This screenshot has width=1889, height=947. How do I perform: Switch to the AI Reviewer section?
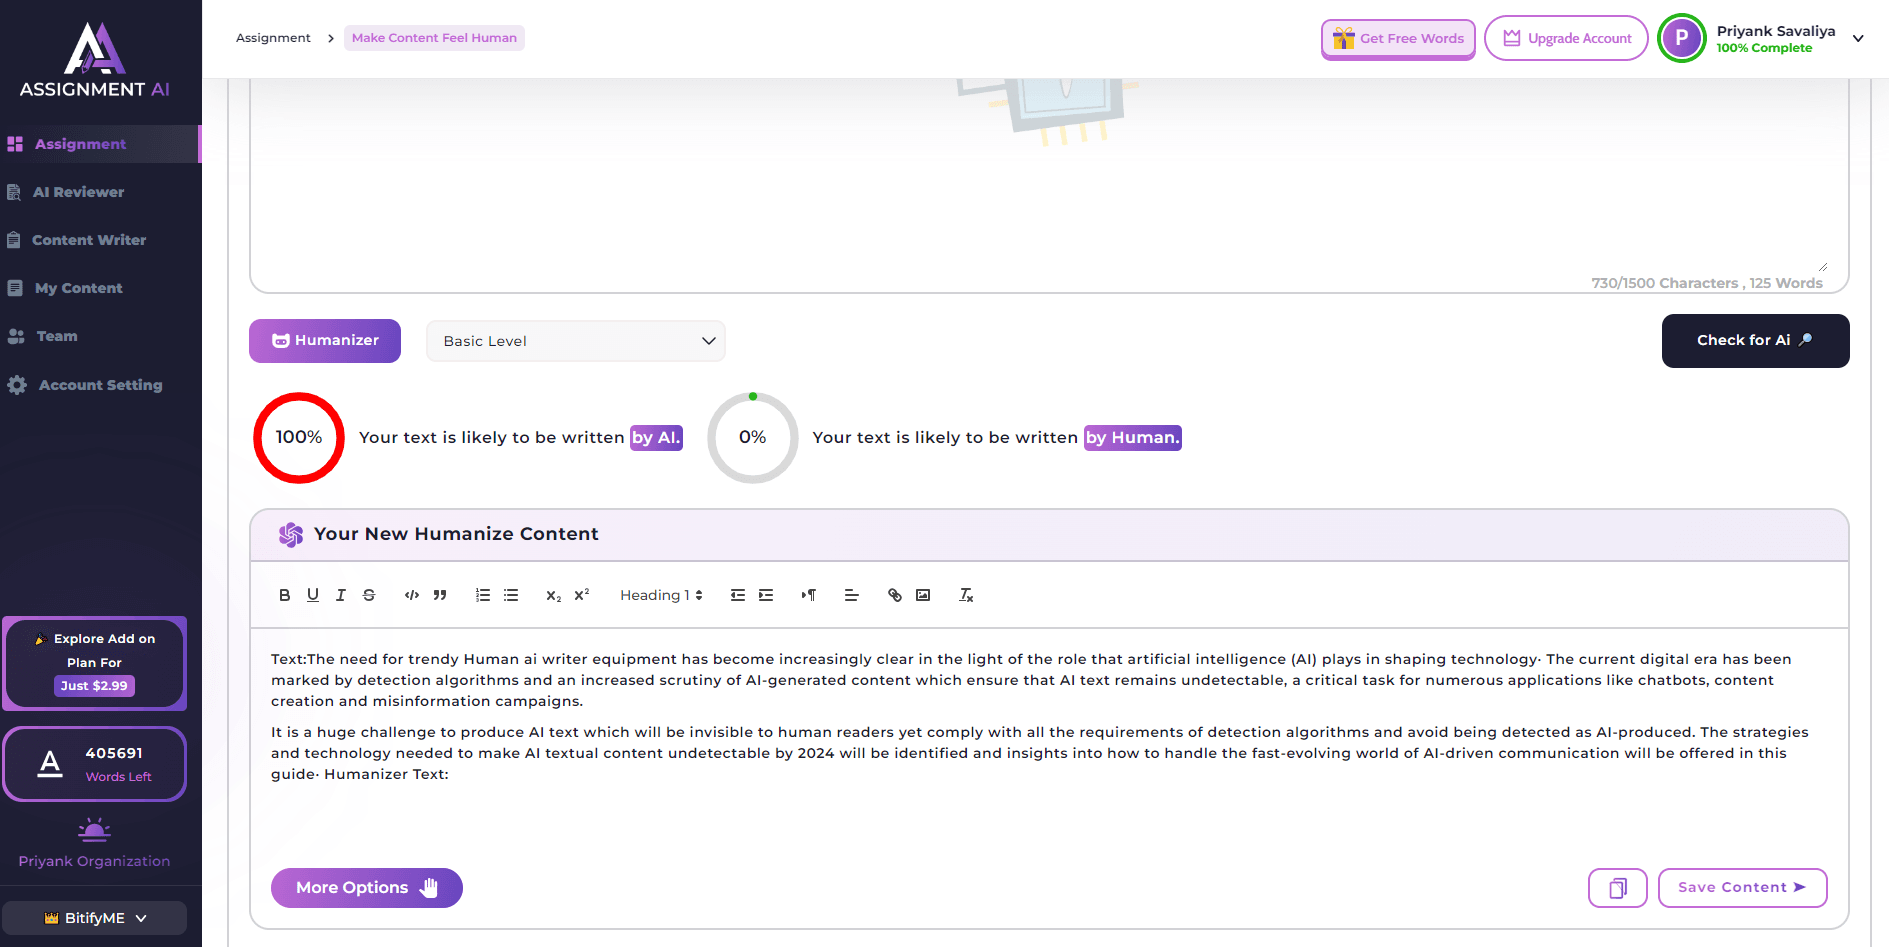pyautogui.click(x=78, y=191)
